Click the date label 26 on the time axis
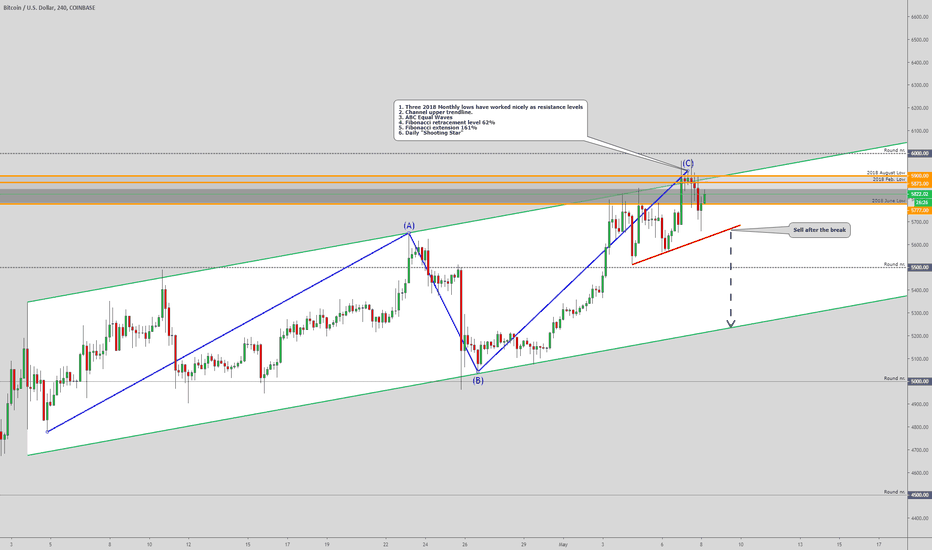This screenshot has height=550, width=932. point(465,543)
